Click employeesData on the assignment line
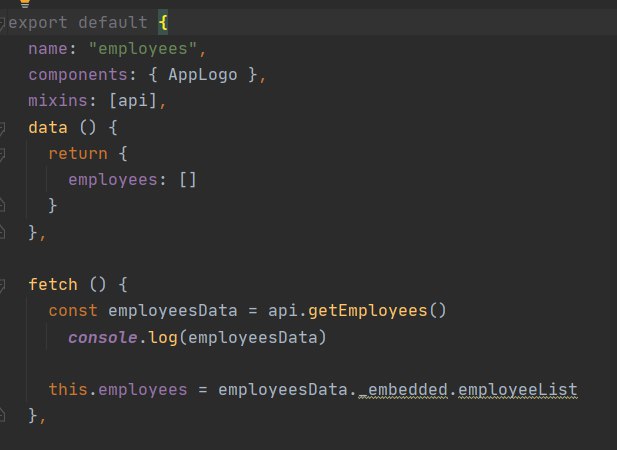Viewport: 617px width, 450px height. 283,389
